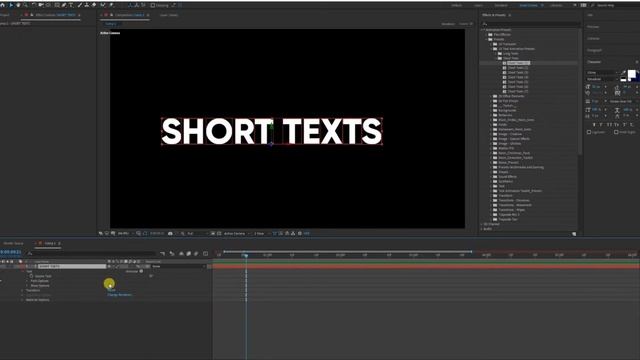Open the Preview panel
640x360 pixels.
pyautogui.click(x=593, y=27)
